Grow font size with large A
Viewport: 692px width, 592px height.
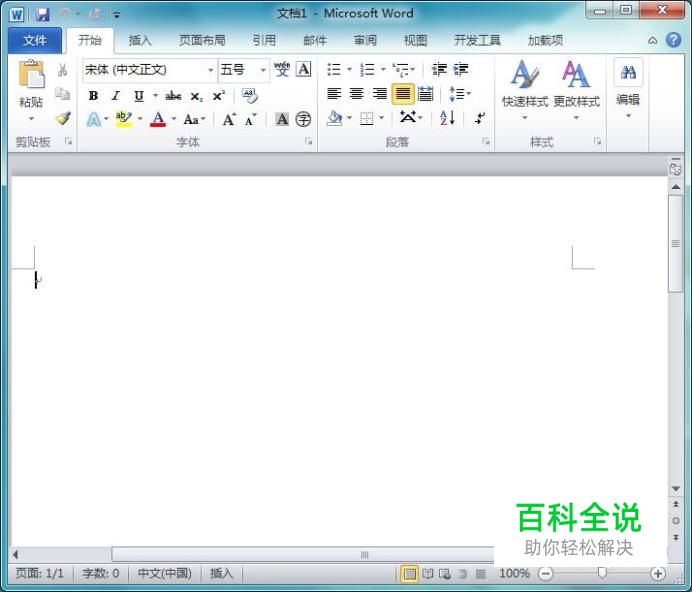[x=229, y=120]
